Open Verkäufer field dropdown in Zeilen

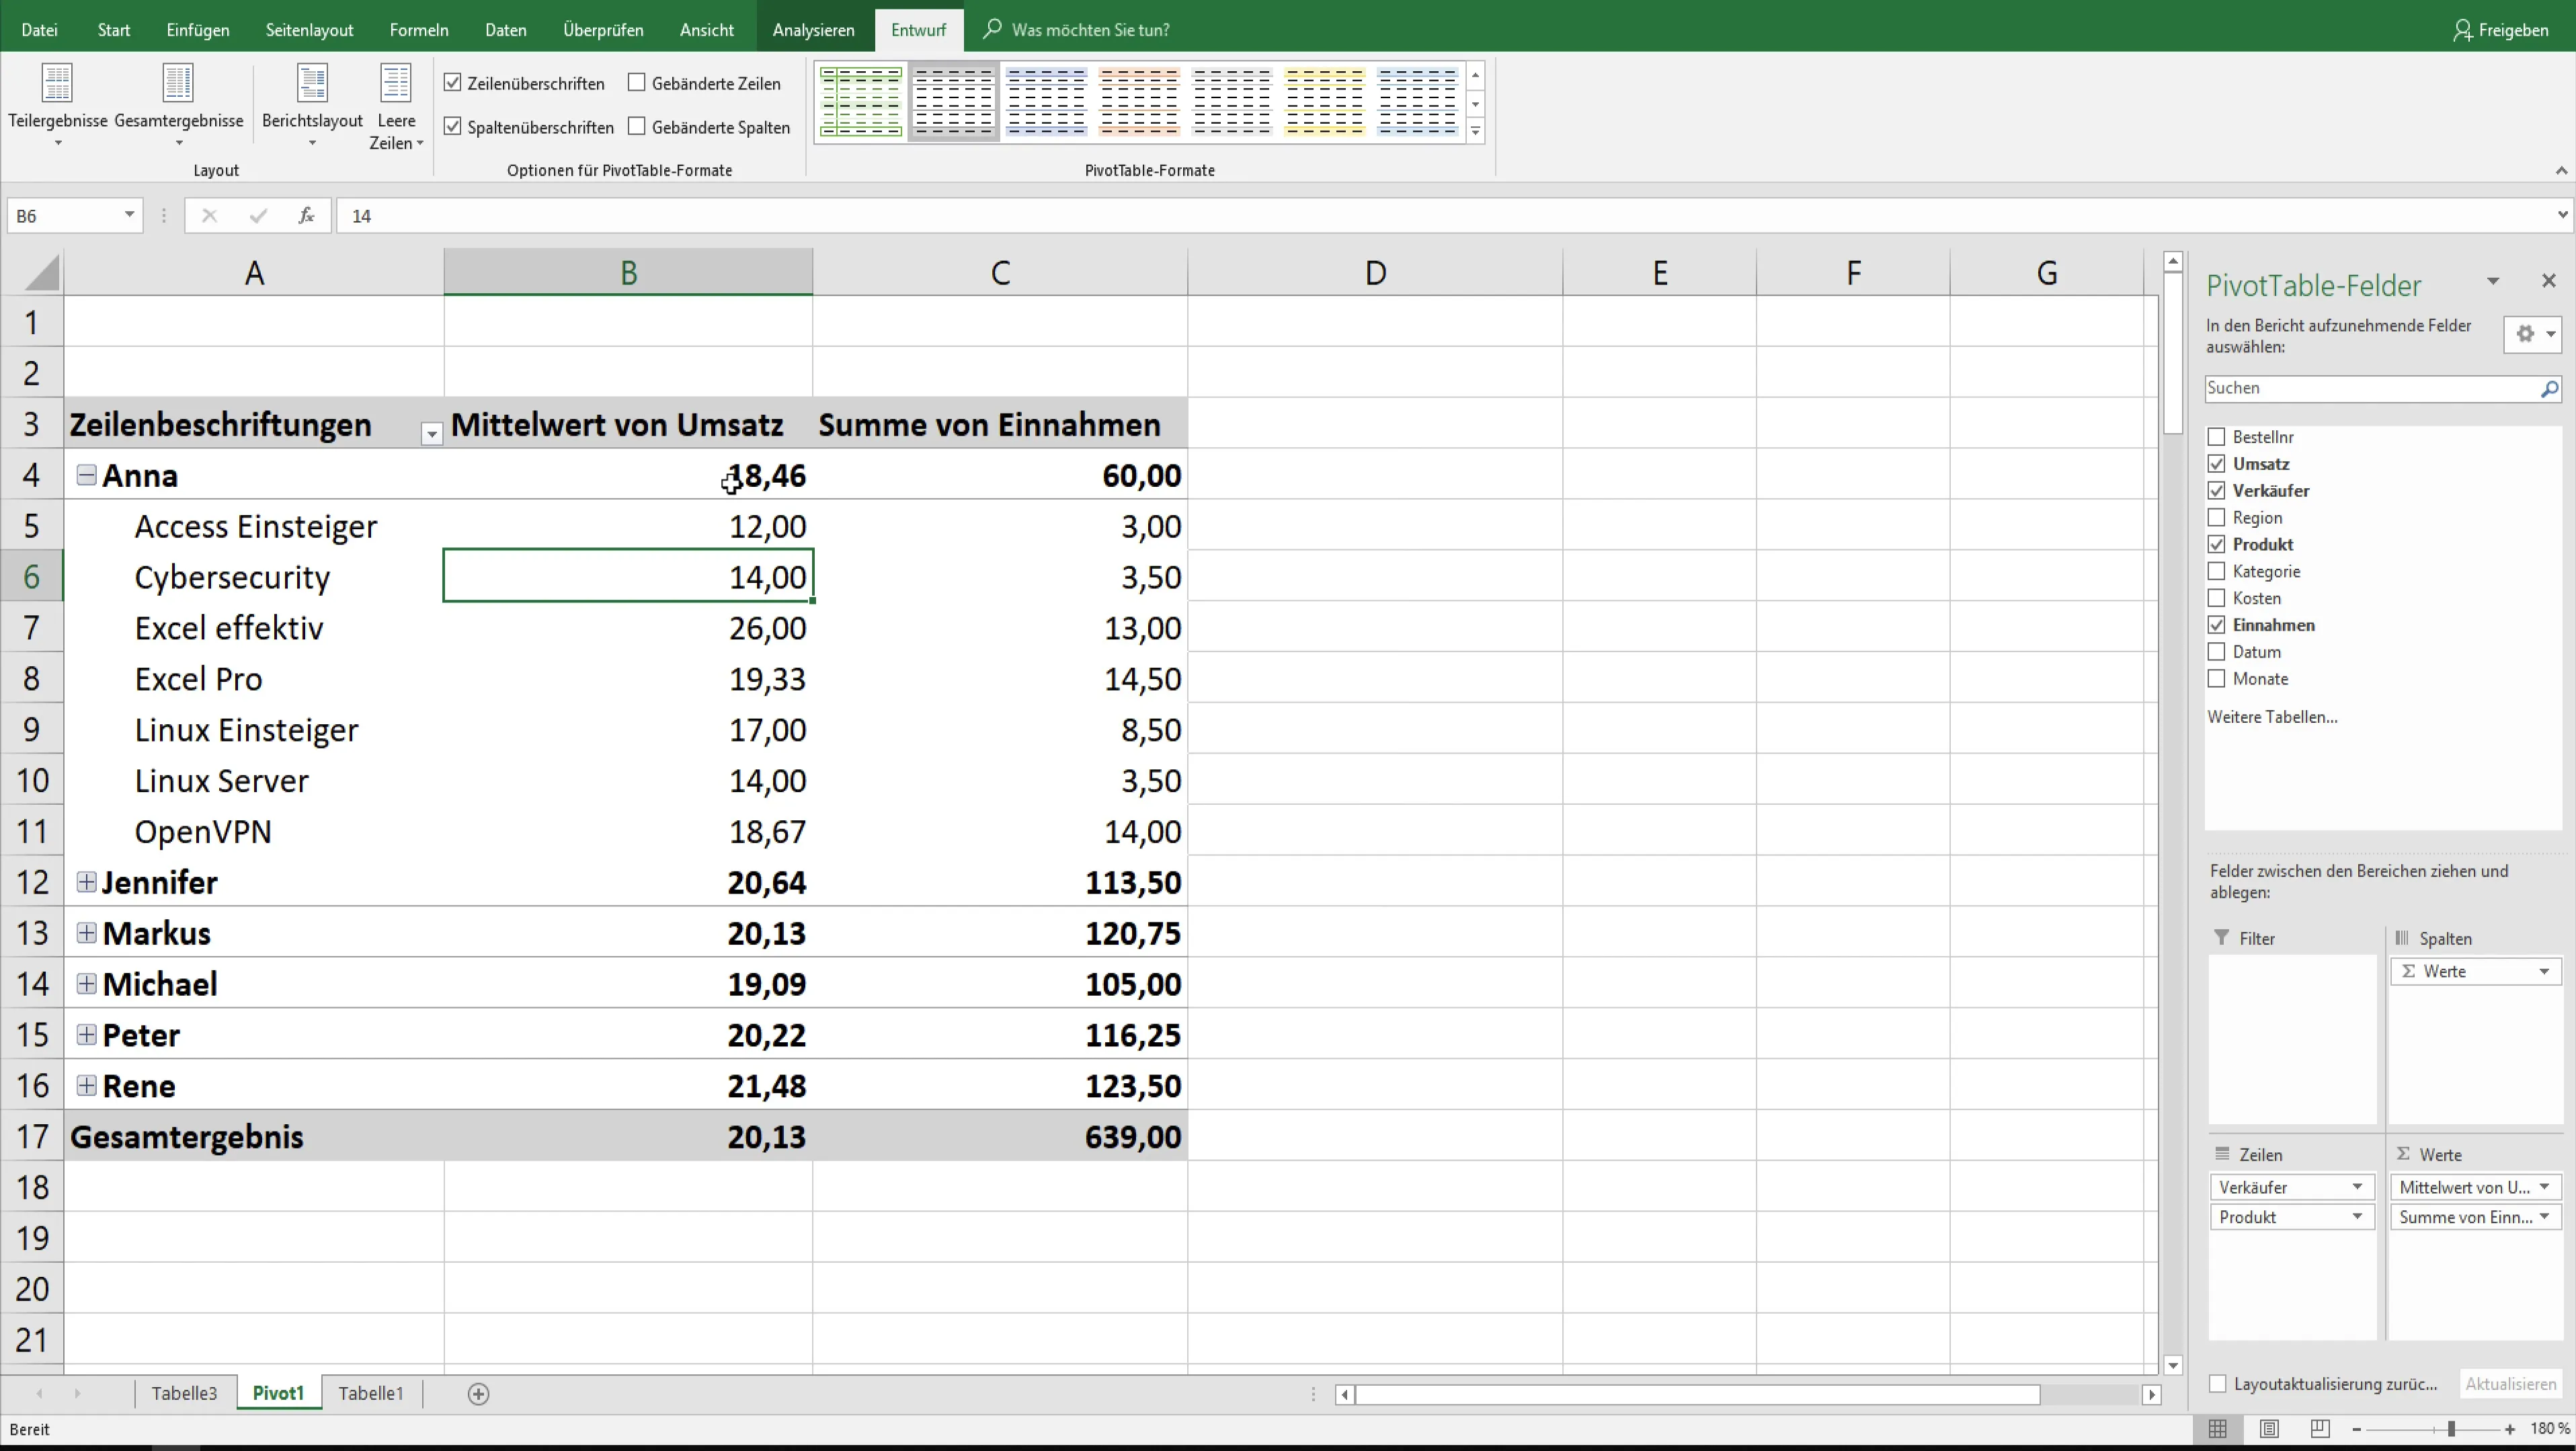point(2357,1187)
